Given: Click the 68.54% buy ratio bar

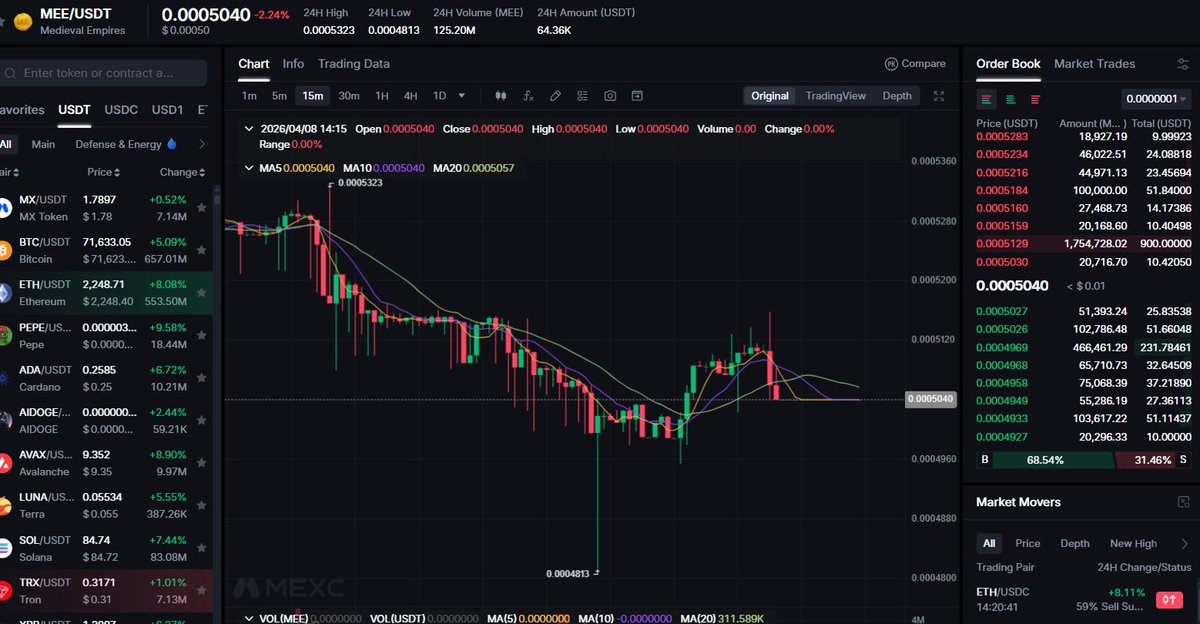Looking at the screenshot, I should click(x=1044, y=460).
